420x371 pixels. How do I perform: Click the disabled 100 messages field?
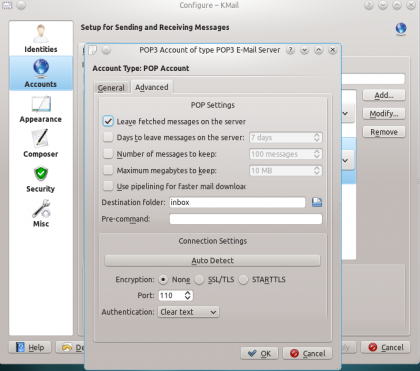pyautogui.click(x=281, y=154)
